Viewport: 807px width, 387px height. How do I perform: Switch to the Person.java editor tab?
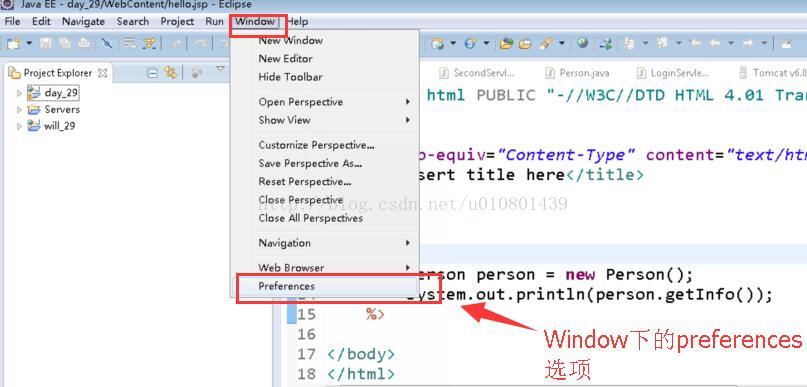pos(578,73)
